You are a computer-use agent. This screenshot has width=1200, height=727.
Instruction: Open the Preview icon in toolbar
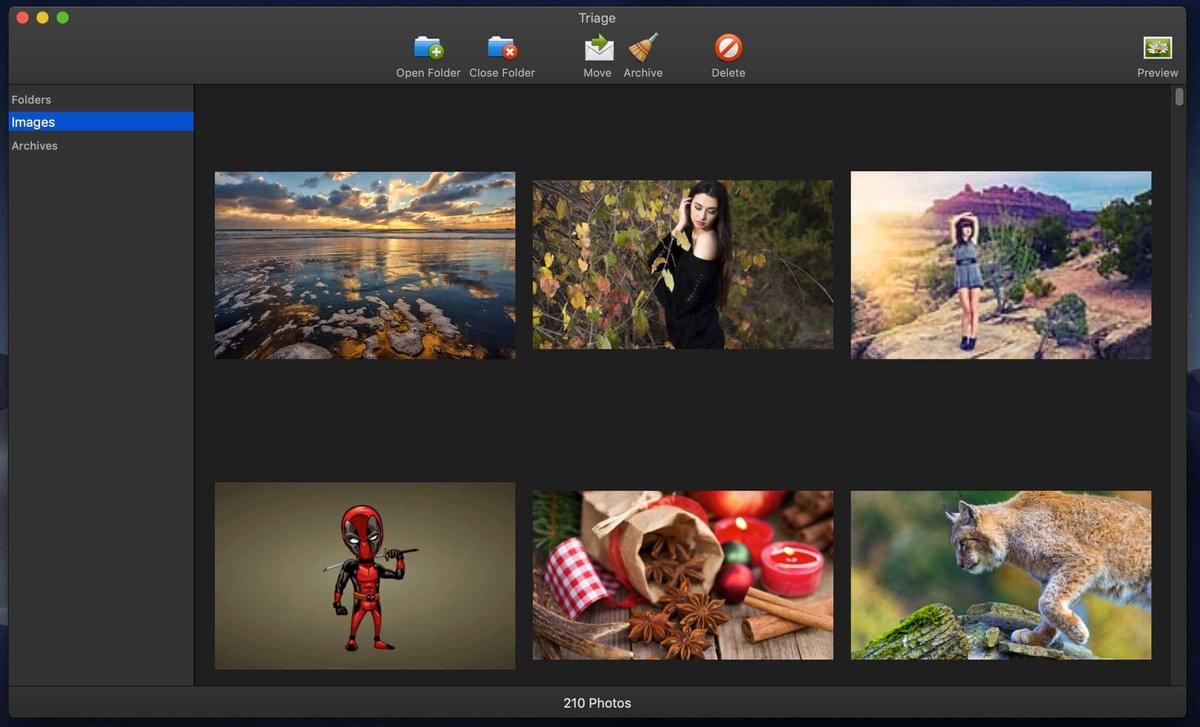[x=1157, y=48]
